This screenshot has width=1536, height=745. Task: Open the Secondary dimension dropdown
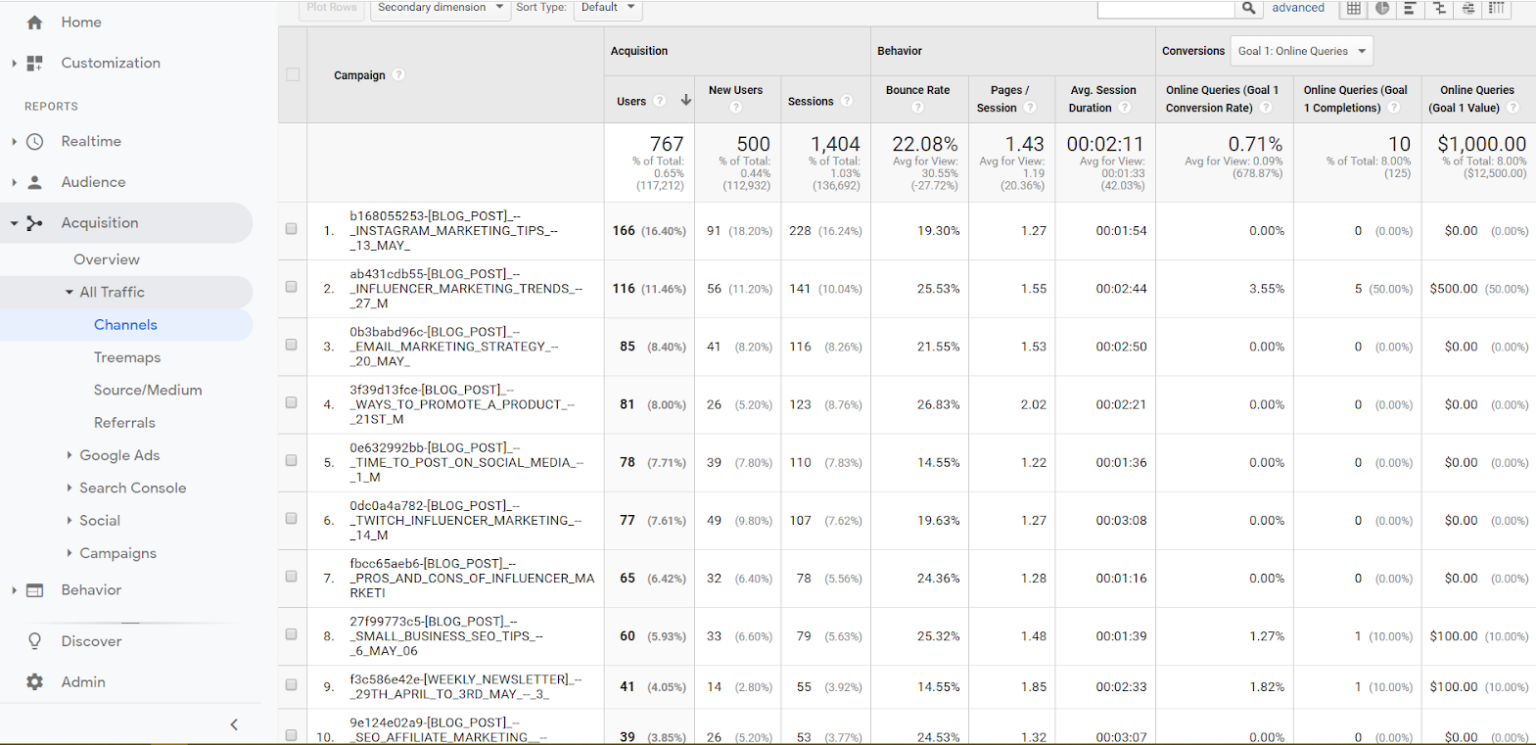click(439, 7)
